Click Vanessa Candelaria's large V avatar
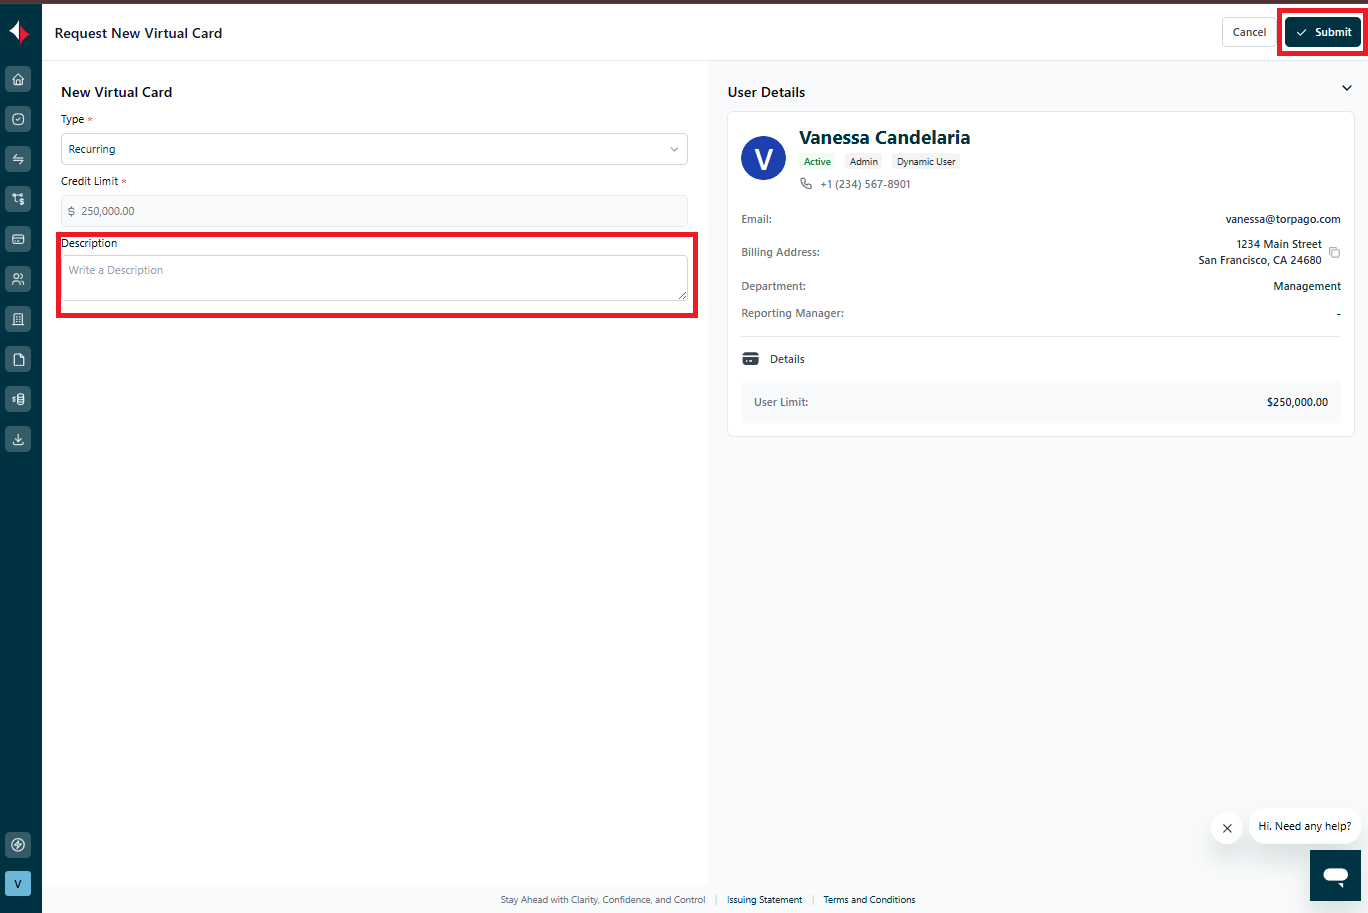This screenshot has height=913, width=1368. [x=763, y=158]
